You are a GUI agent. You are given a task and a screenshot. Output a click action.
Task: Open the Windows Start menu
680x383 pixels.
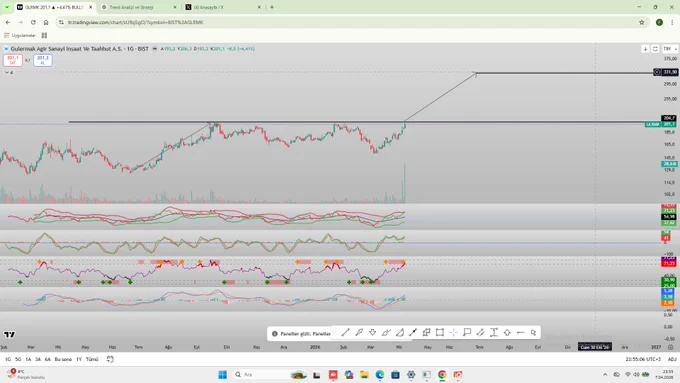pyautogui.click(x=222, y=374)
